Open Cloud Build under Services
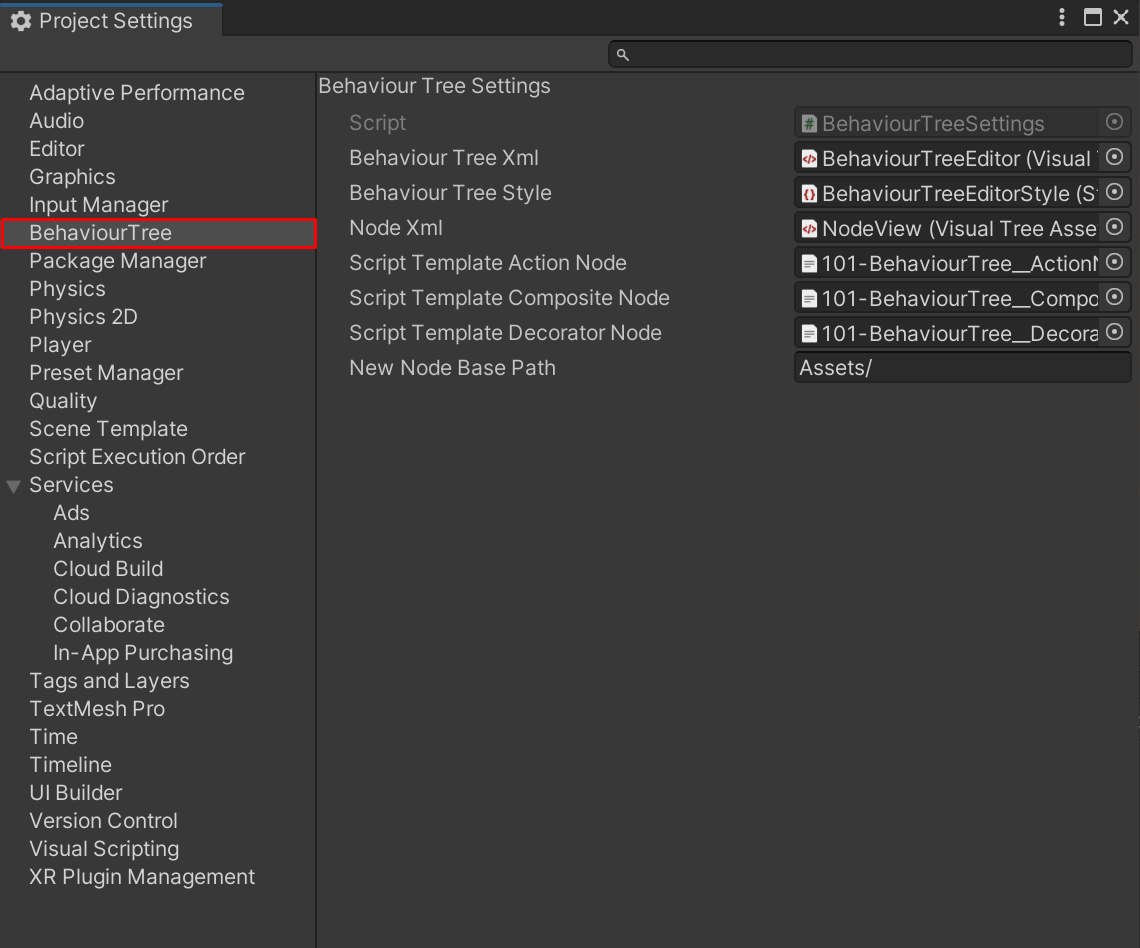Image resolution: width=1140 pixels, height=948 pixels. pyautogui.click(x=108, y=569)
